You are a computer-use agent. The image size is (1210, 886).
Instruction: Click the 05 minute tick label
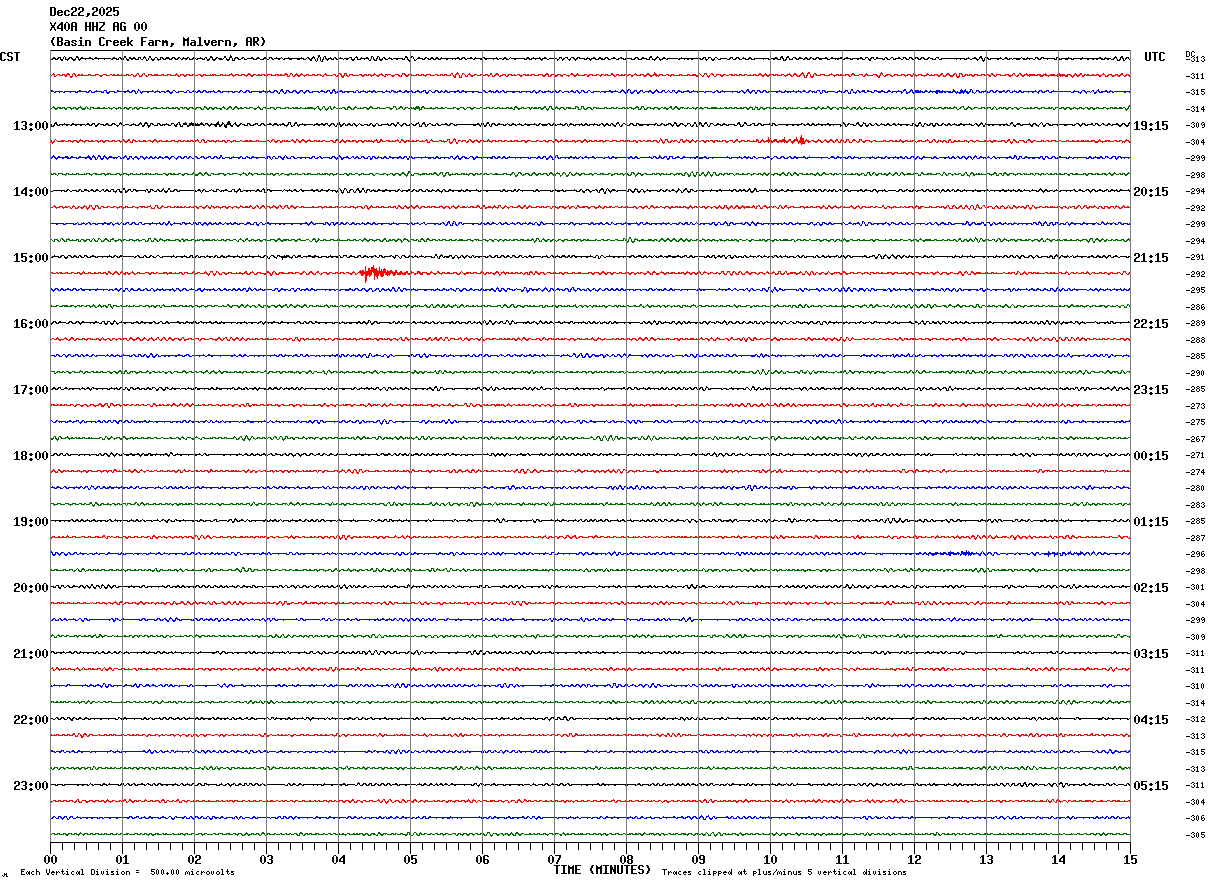(410, 859)
